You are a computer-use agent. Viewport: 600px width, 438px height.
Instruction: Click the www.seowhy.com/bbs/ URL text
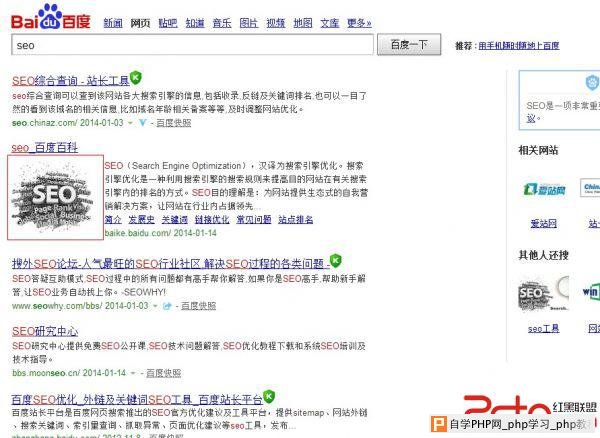click(x=57, y=306)
